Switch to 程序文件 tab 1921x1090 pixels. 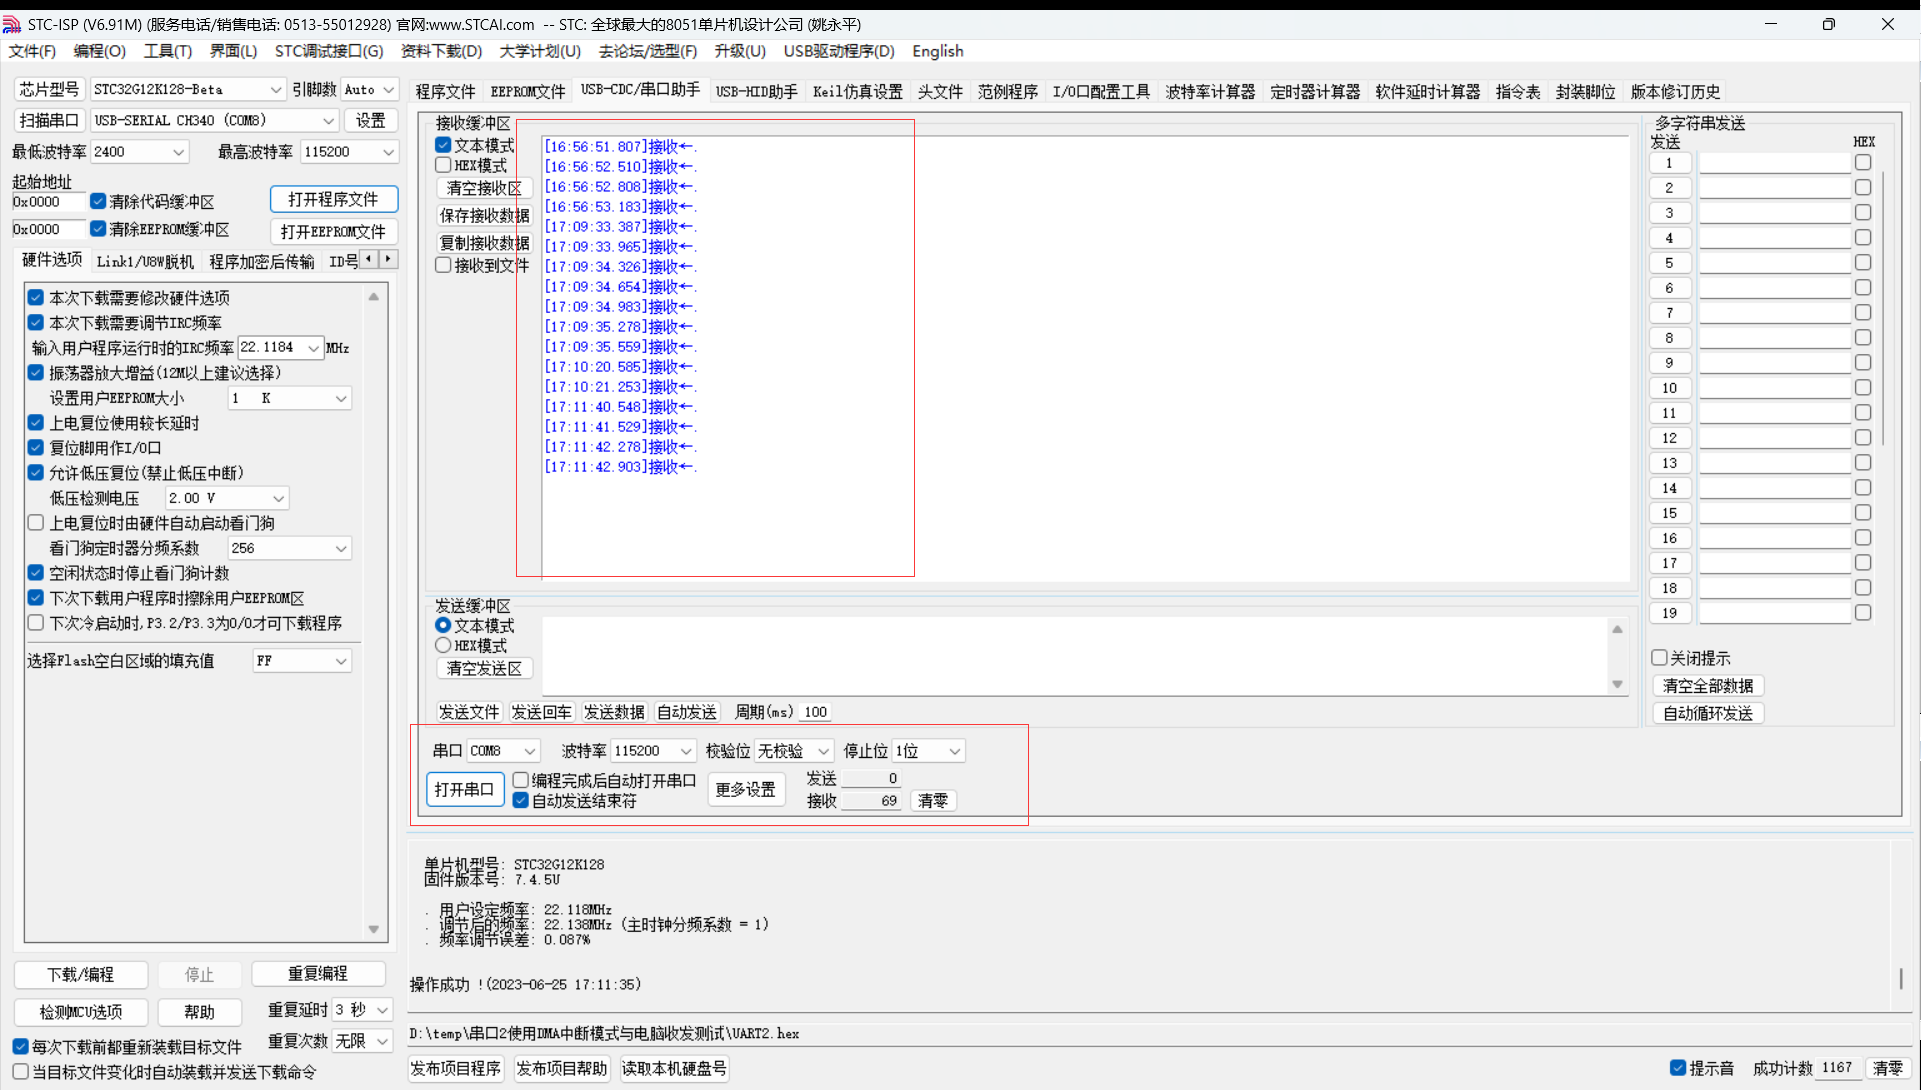[446, 91]
